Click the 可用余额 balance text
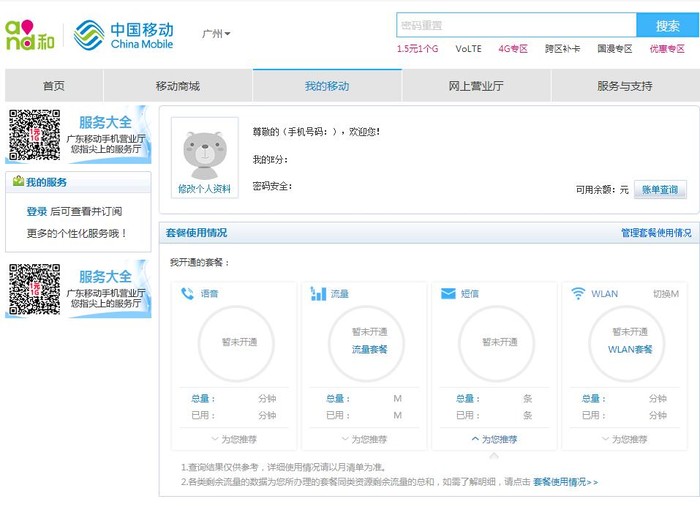 602,190
